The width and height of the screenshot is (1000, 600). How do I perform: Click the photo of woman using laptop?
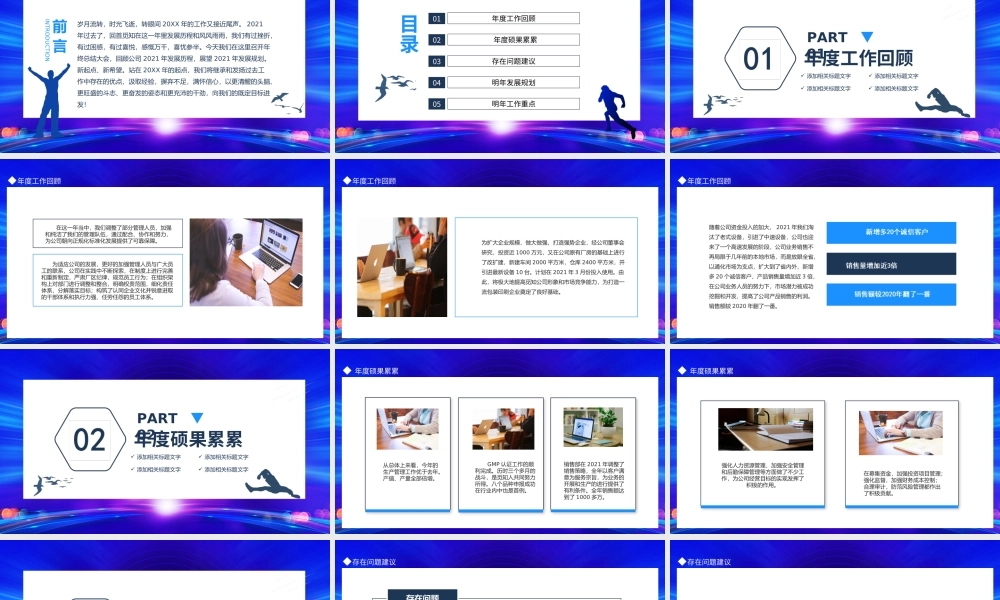[246, 262]
